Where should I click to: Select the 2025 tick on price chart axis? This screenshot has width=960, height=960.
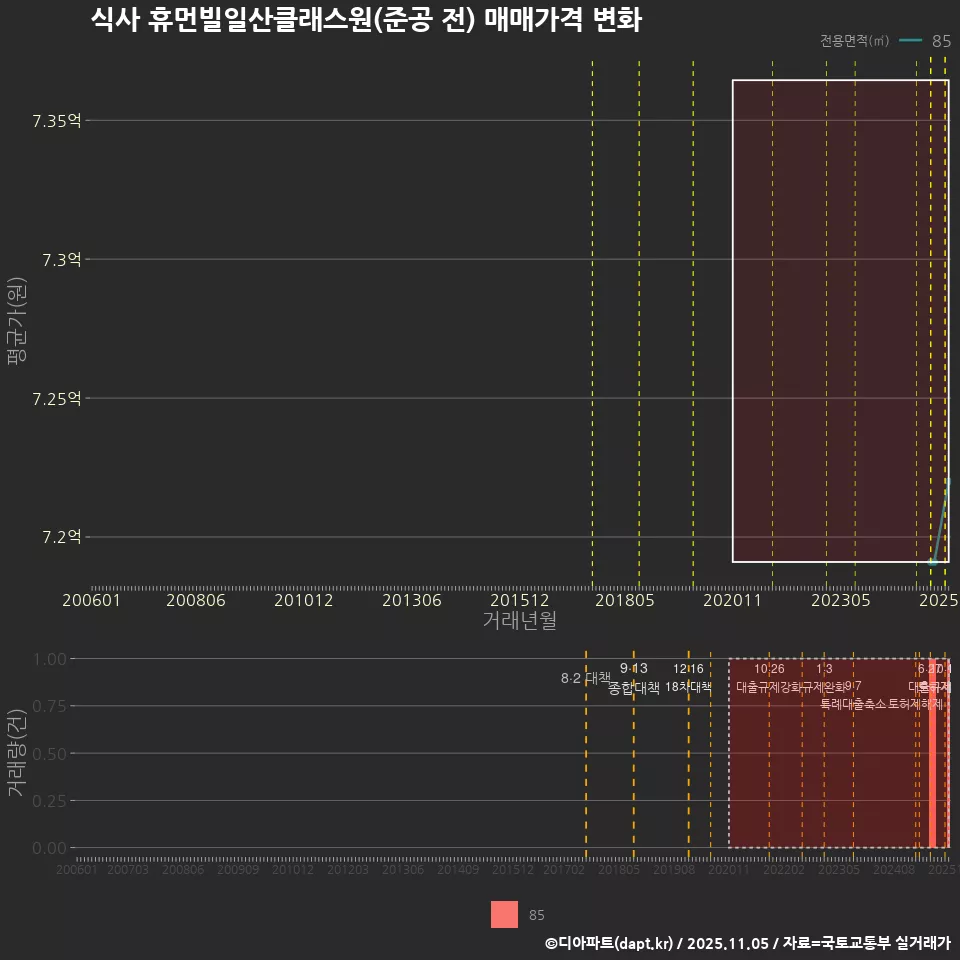[938, 600]
